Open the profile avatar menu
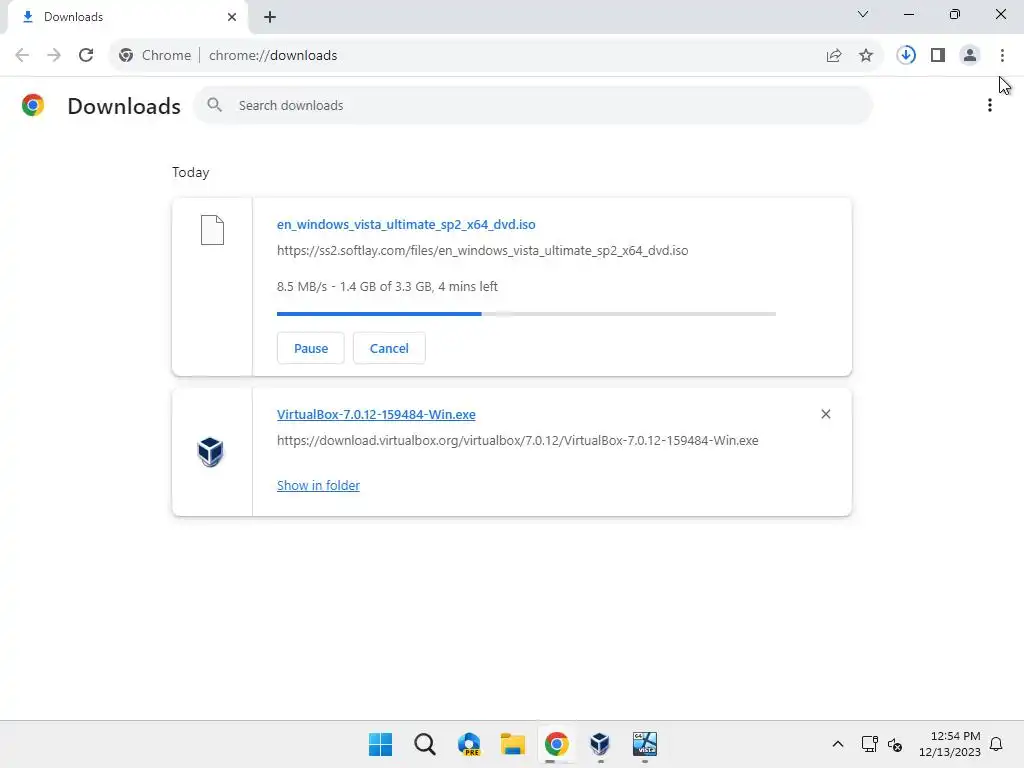 [970, 56]
